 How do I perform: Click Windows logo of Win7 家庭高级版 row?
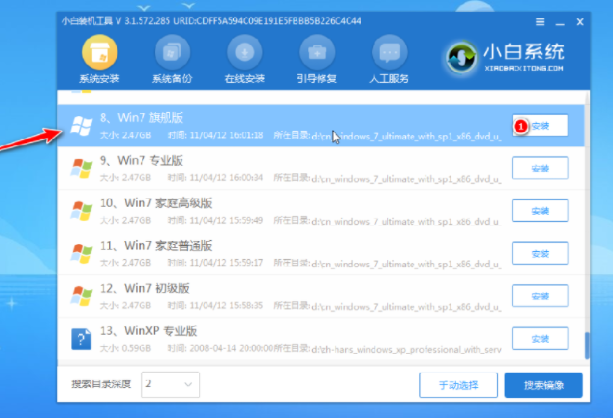pyautogui.click(x=81, y=211)
